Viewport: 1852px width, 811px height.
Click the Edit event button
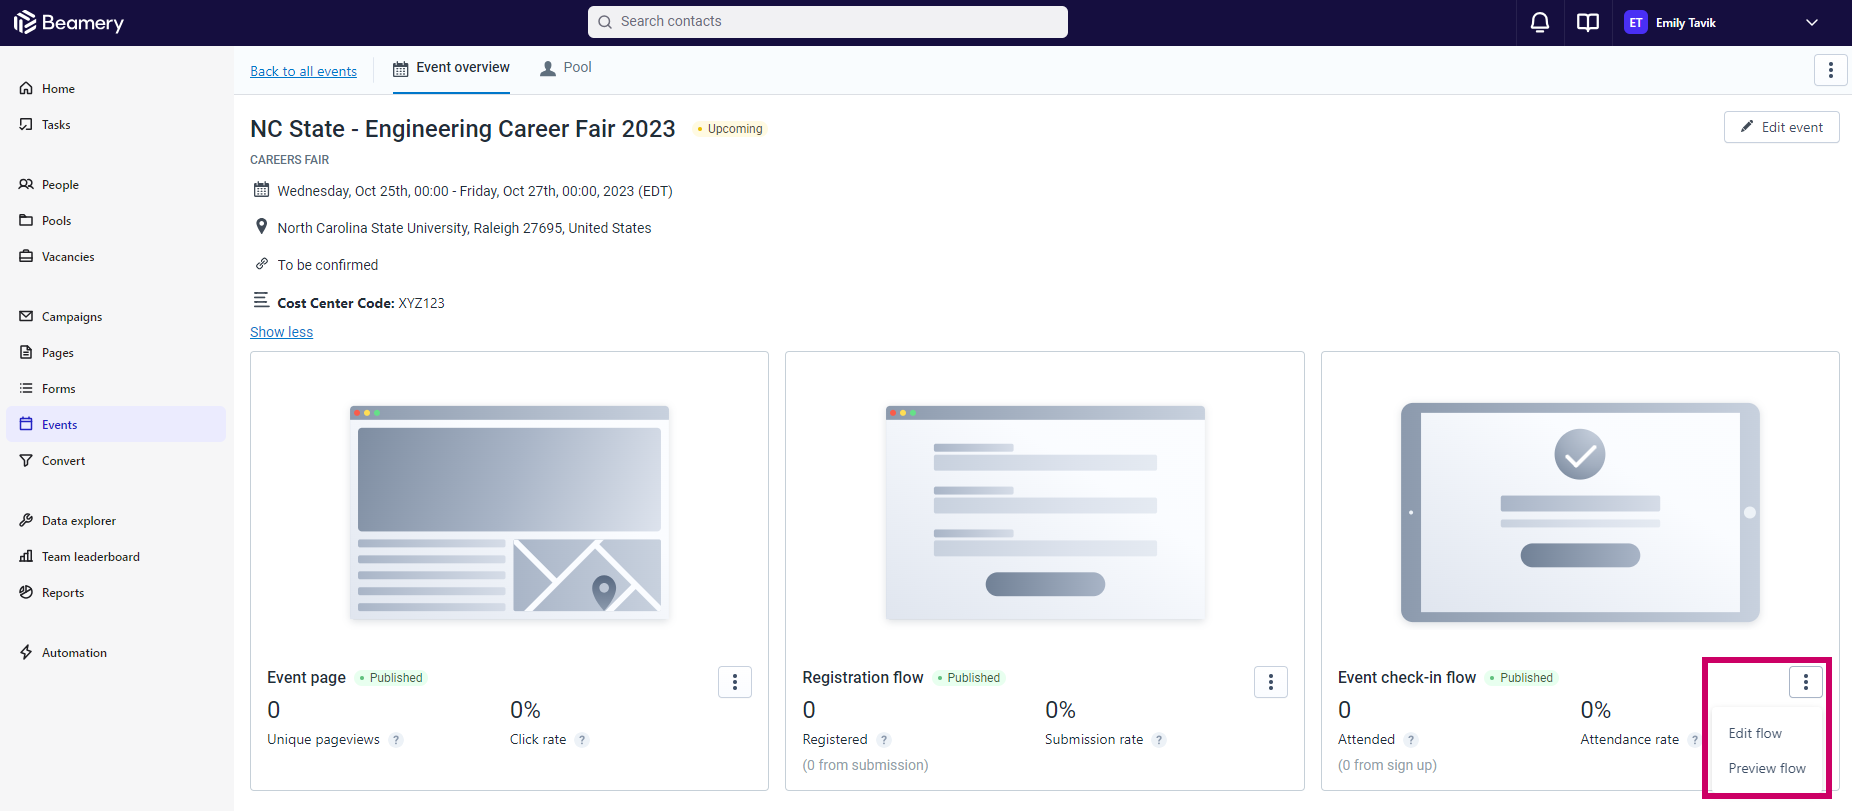(1781, 127)
